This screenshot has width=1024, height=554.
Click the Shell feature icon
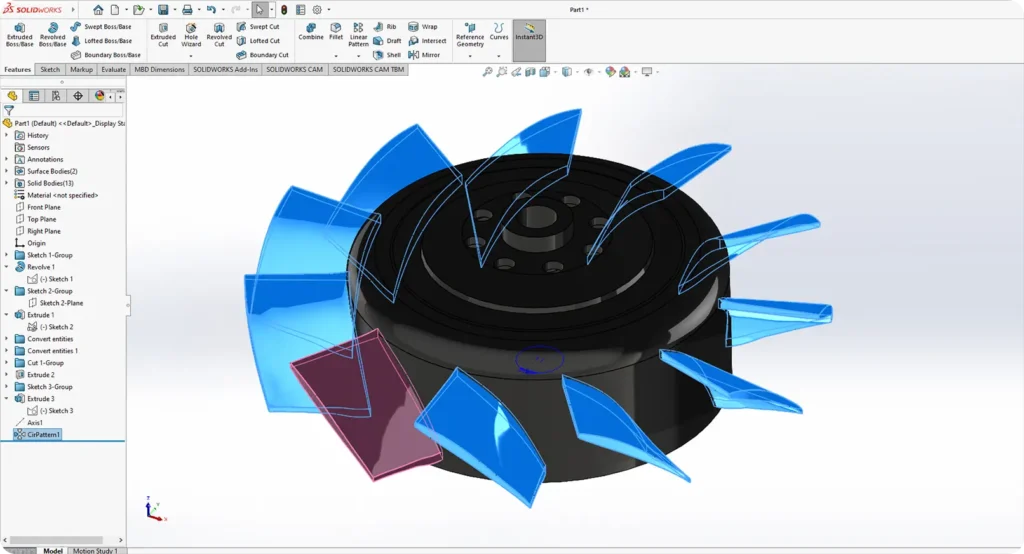(387, 55)
